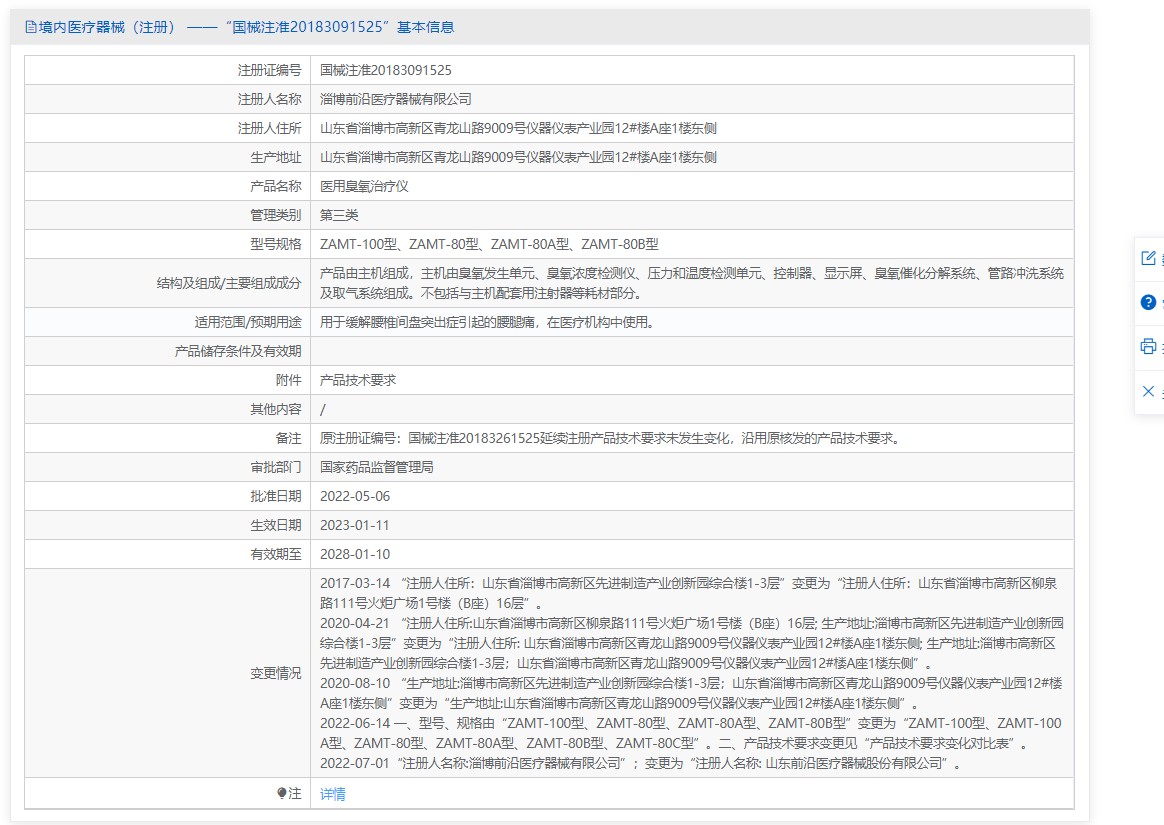Click the 国家药品监督管理局 approving department value
The width and height of the screenshot is (1164, 825).
click(x=376, y=467)
